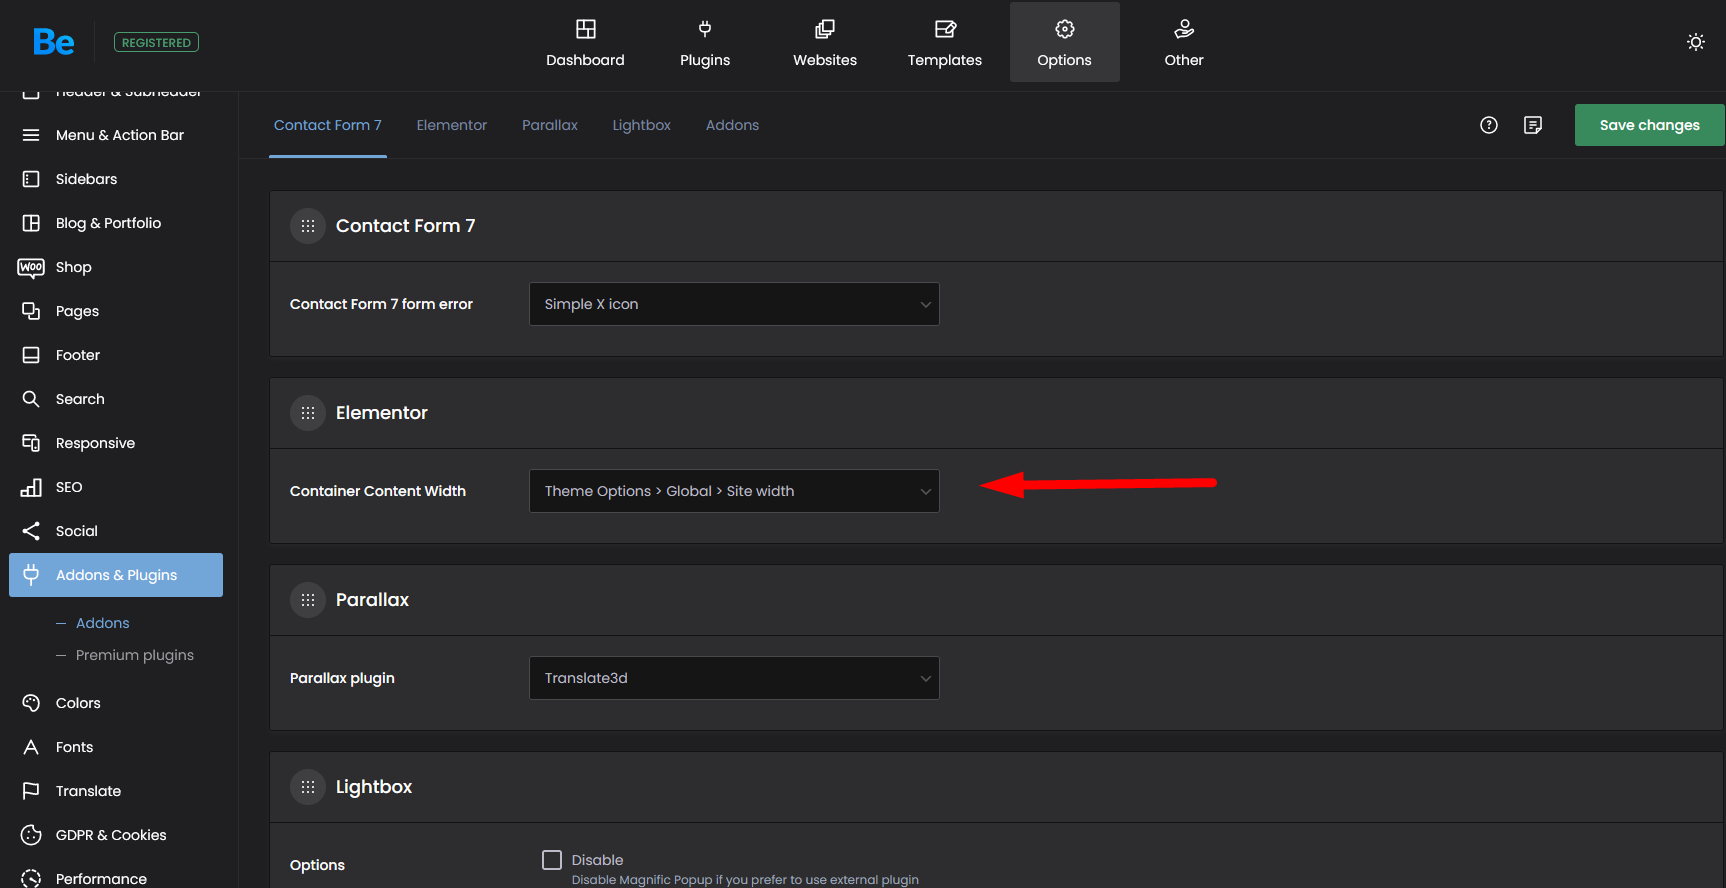Click the "Parallax plugin" label
Viewport: 1726px width, 888px height.
pos(342,678)
